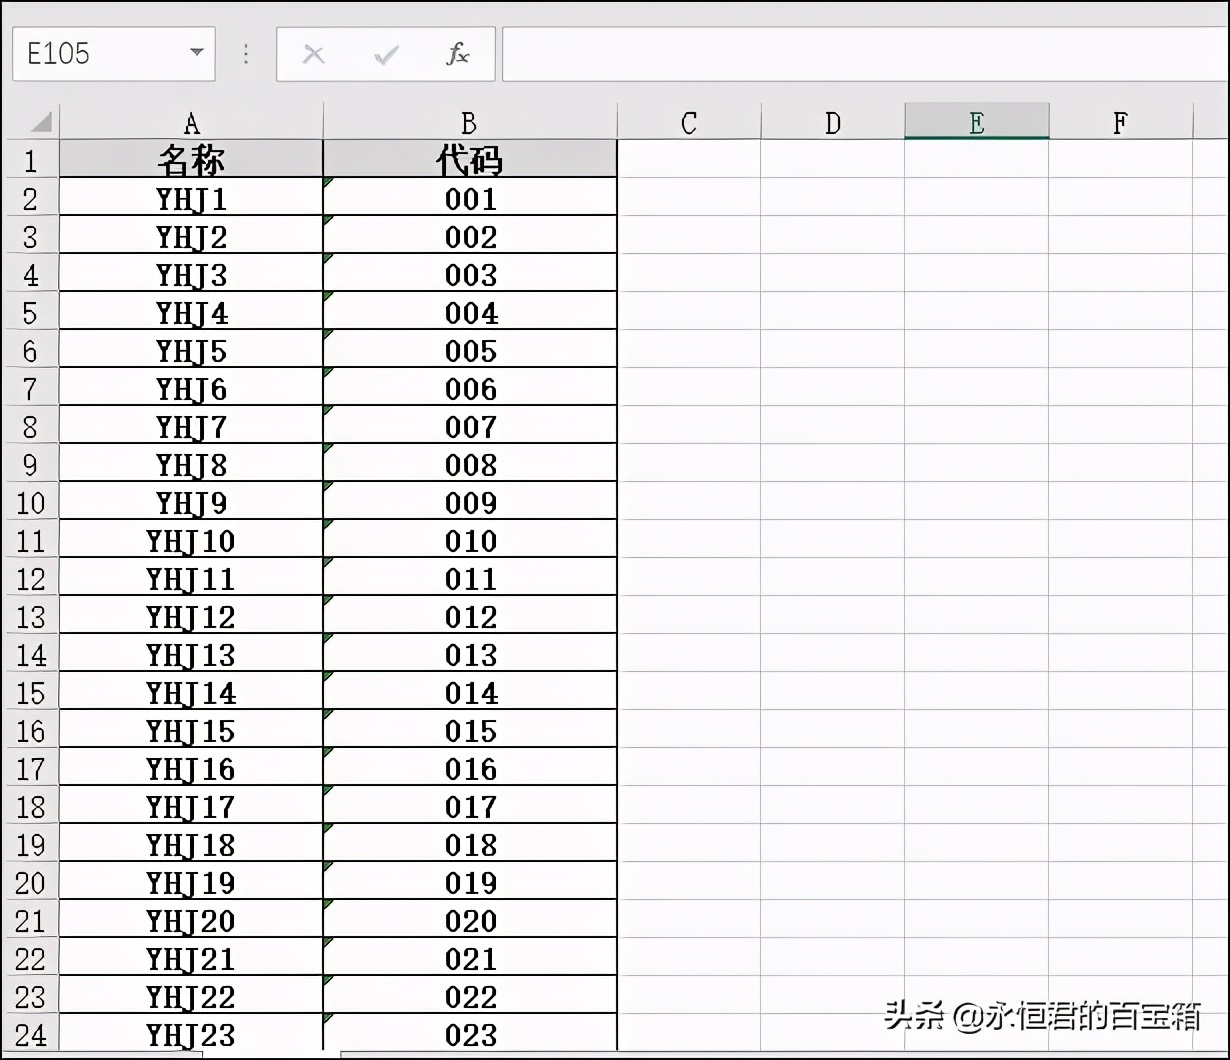Click the 代码 header cell
The image size is (1230, 1060).
click(470, 160)
